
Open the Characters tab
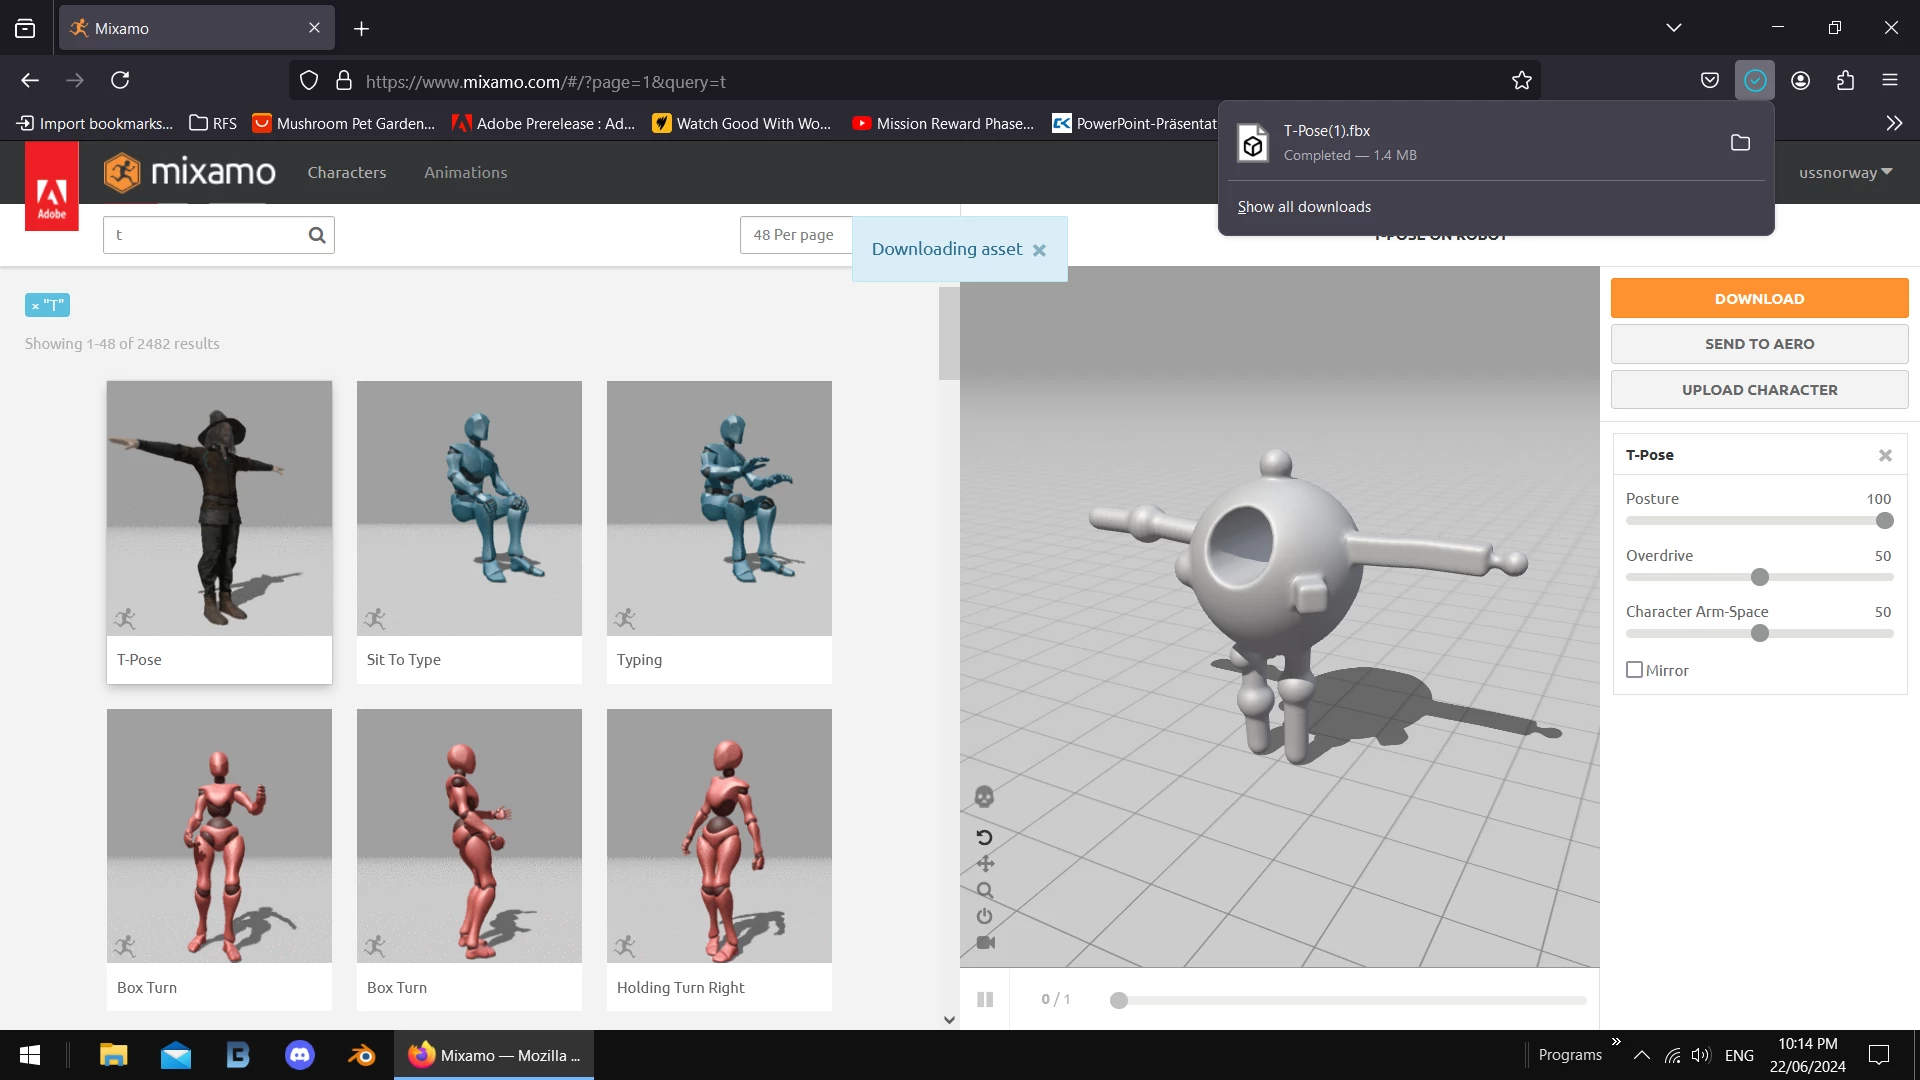(346, 172)
